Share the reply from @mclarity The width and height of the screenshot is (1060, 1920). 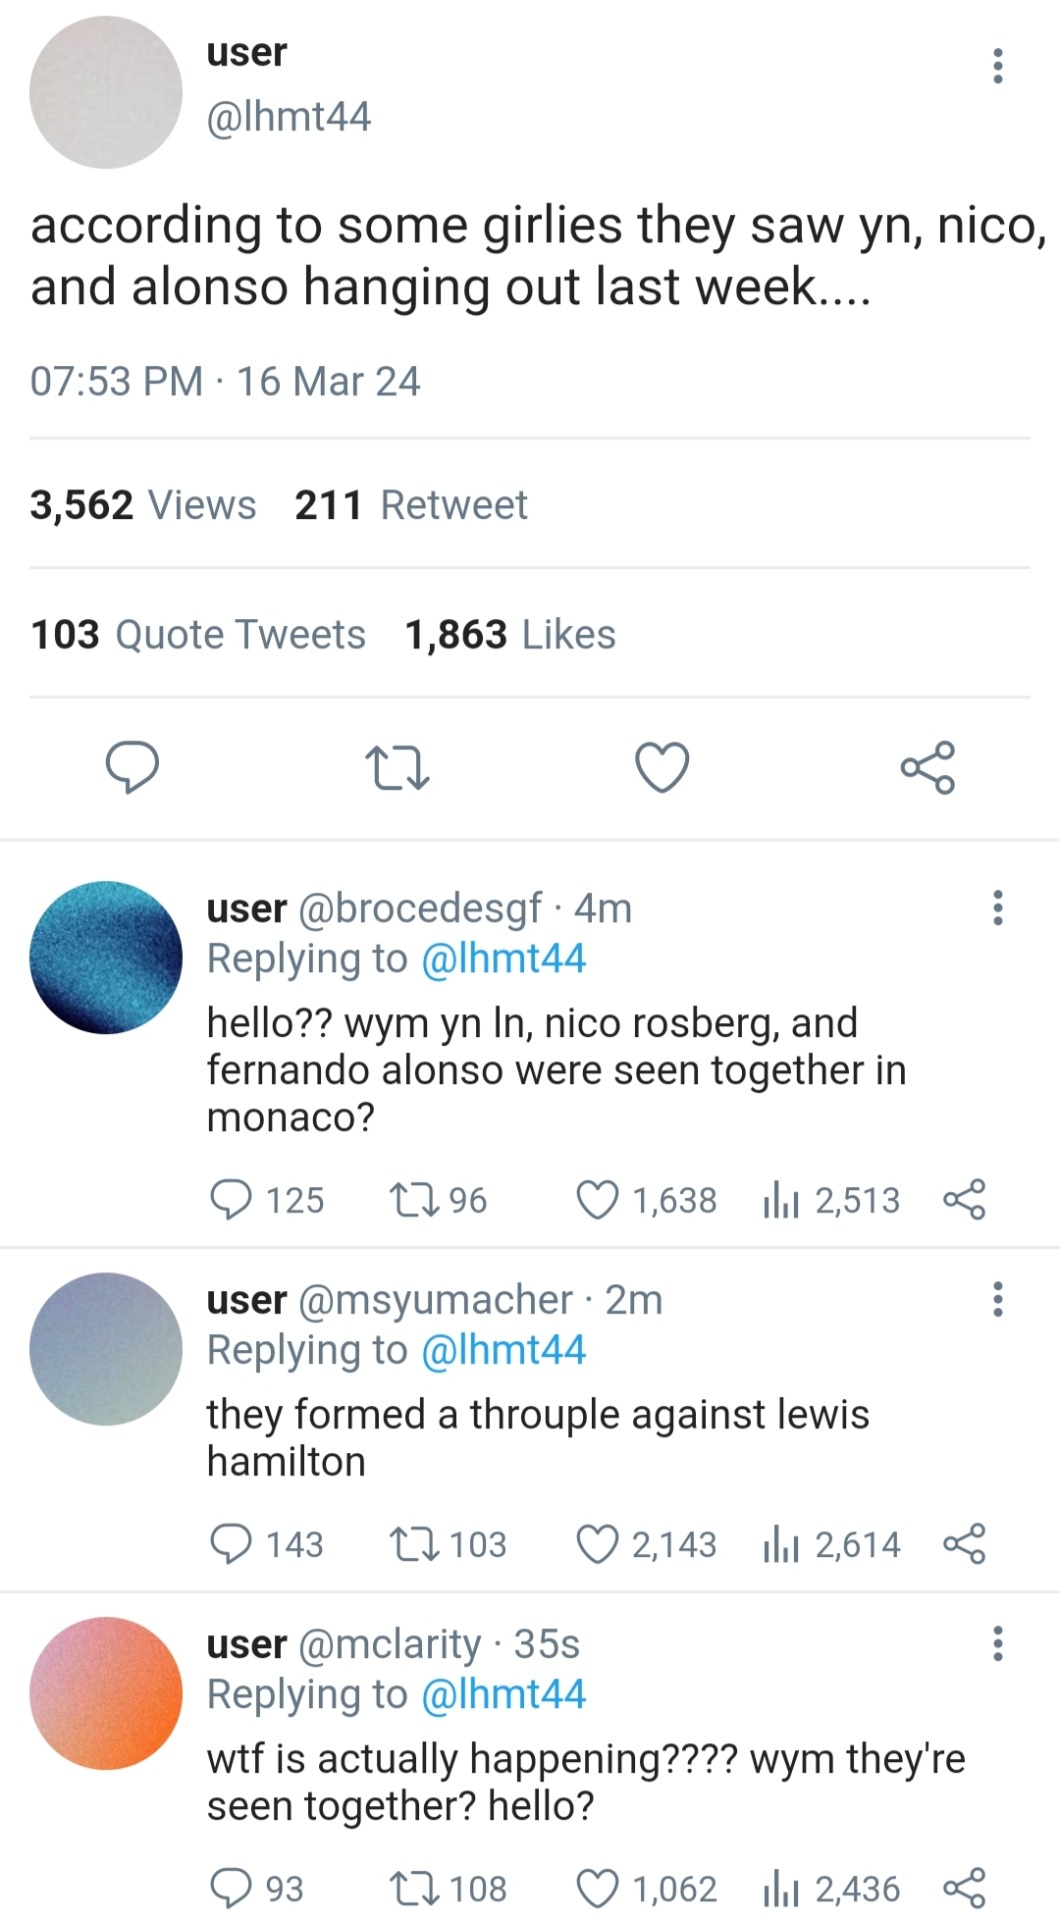(965, 1888)
